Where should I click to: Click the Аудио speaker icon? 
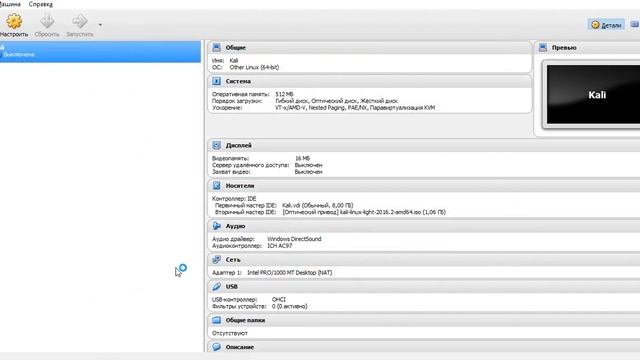[x=216, y=226]
